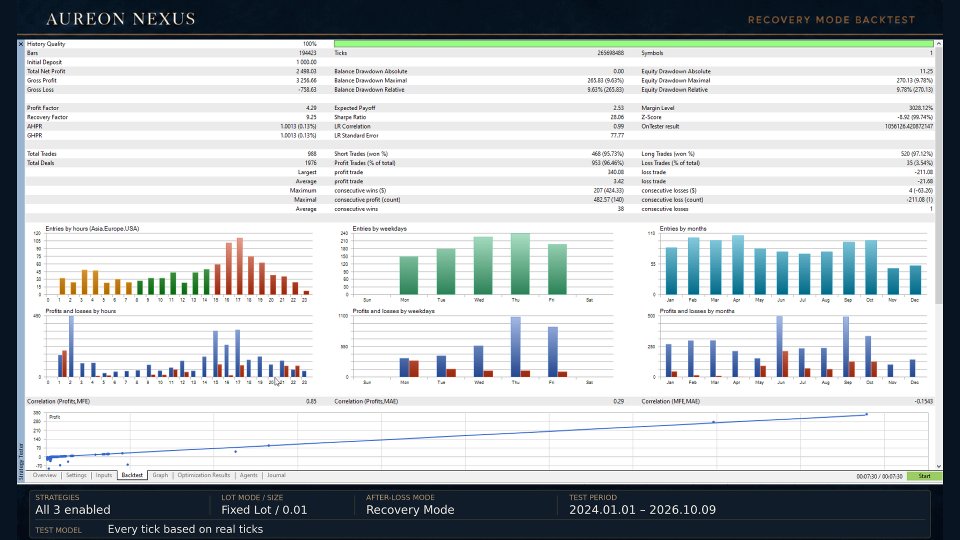Image resolution: width=960 pixels, height=540 pixels.
Task: Show the Journal tab
Action: coord(276,475)
